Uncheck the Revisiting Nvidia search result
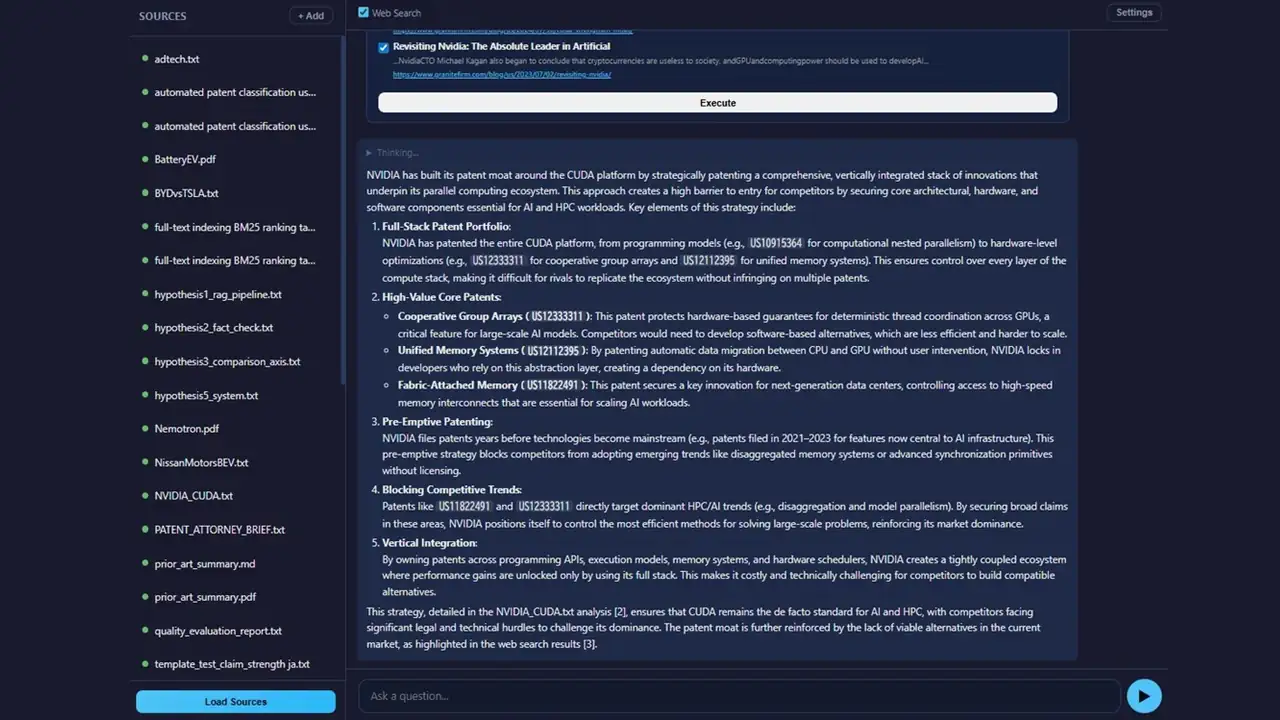This screenshot has height=720, width=1280. pos(384,47)
